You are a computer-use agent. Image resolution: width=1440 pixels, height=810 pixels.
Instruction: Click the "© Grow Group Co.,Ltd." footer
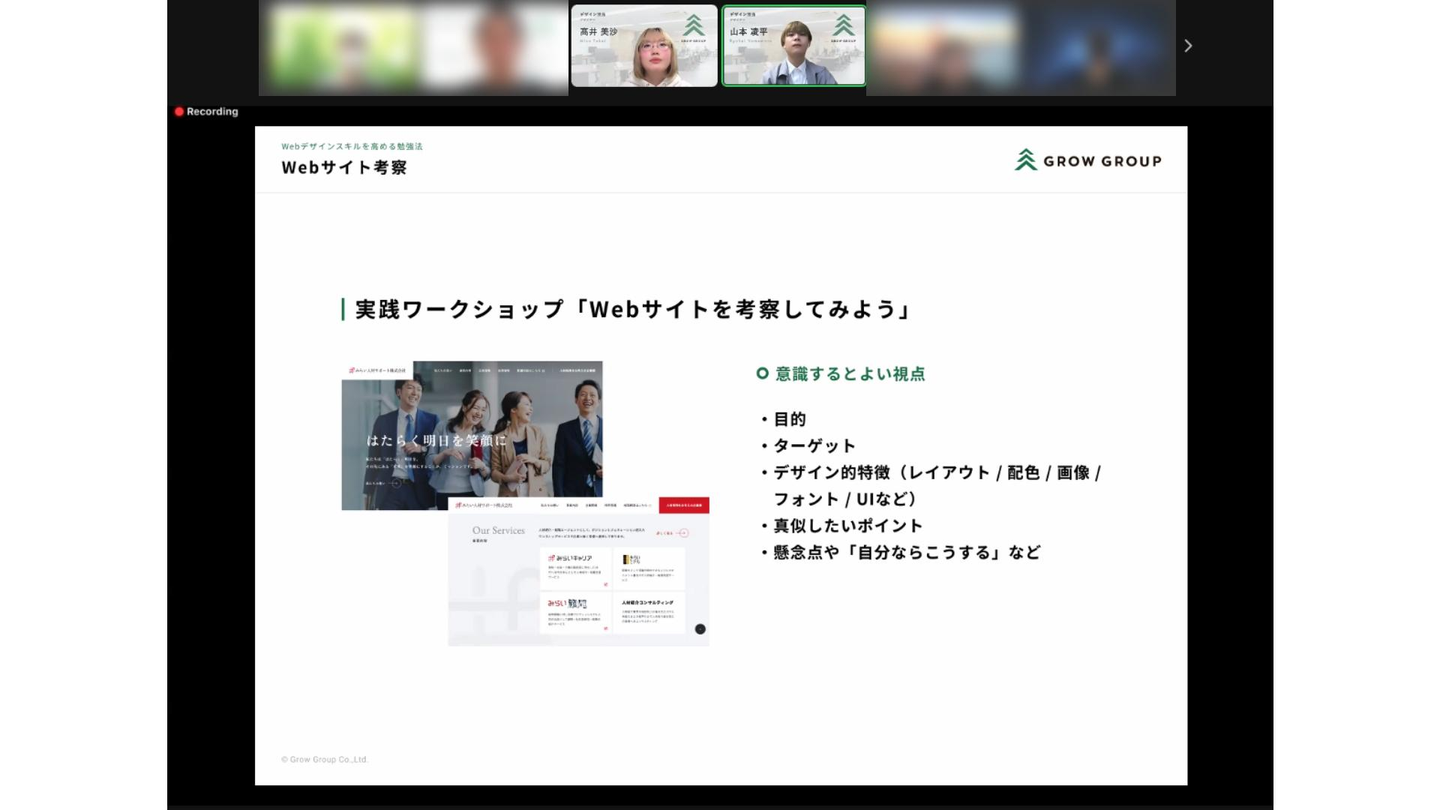click(325, 760)
